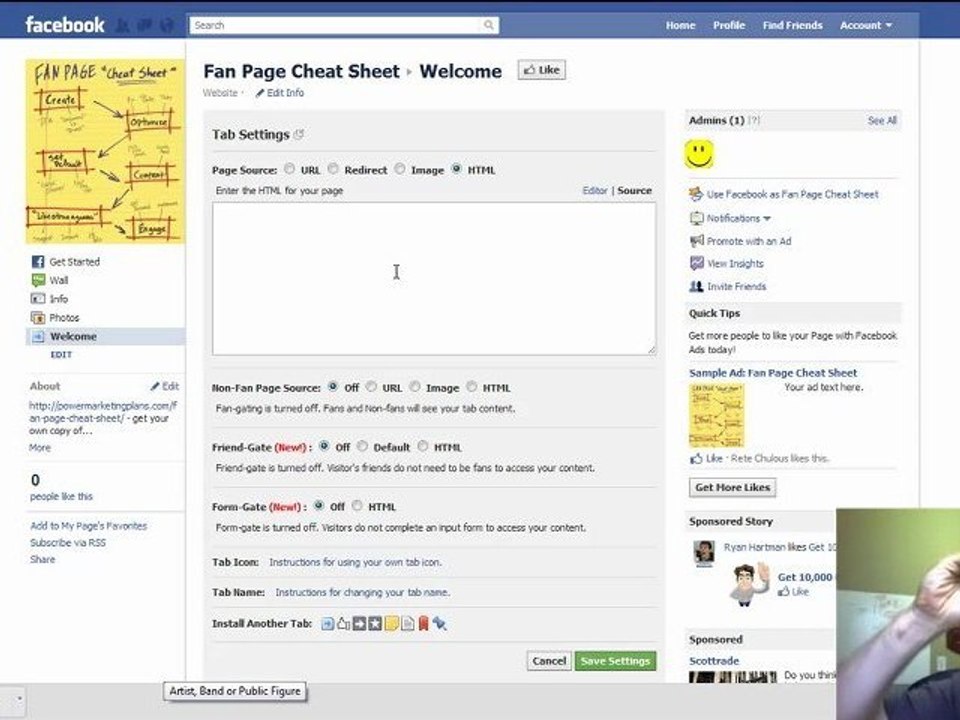
Task: Open tab name instructions link
Action: click(x=362, y=593)
